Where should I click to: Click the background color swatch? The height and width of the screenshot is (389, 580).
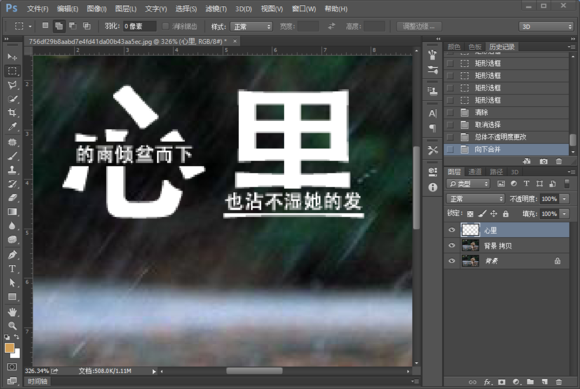click(x=17, y=354)
